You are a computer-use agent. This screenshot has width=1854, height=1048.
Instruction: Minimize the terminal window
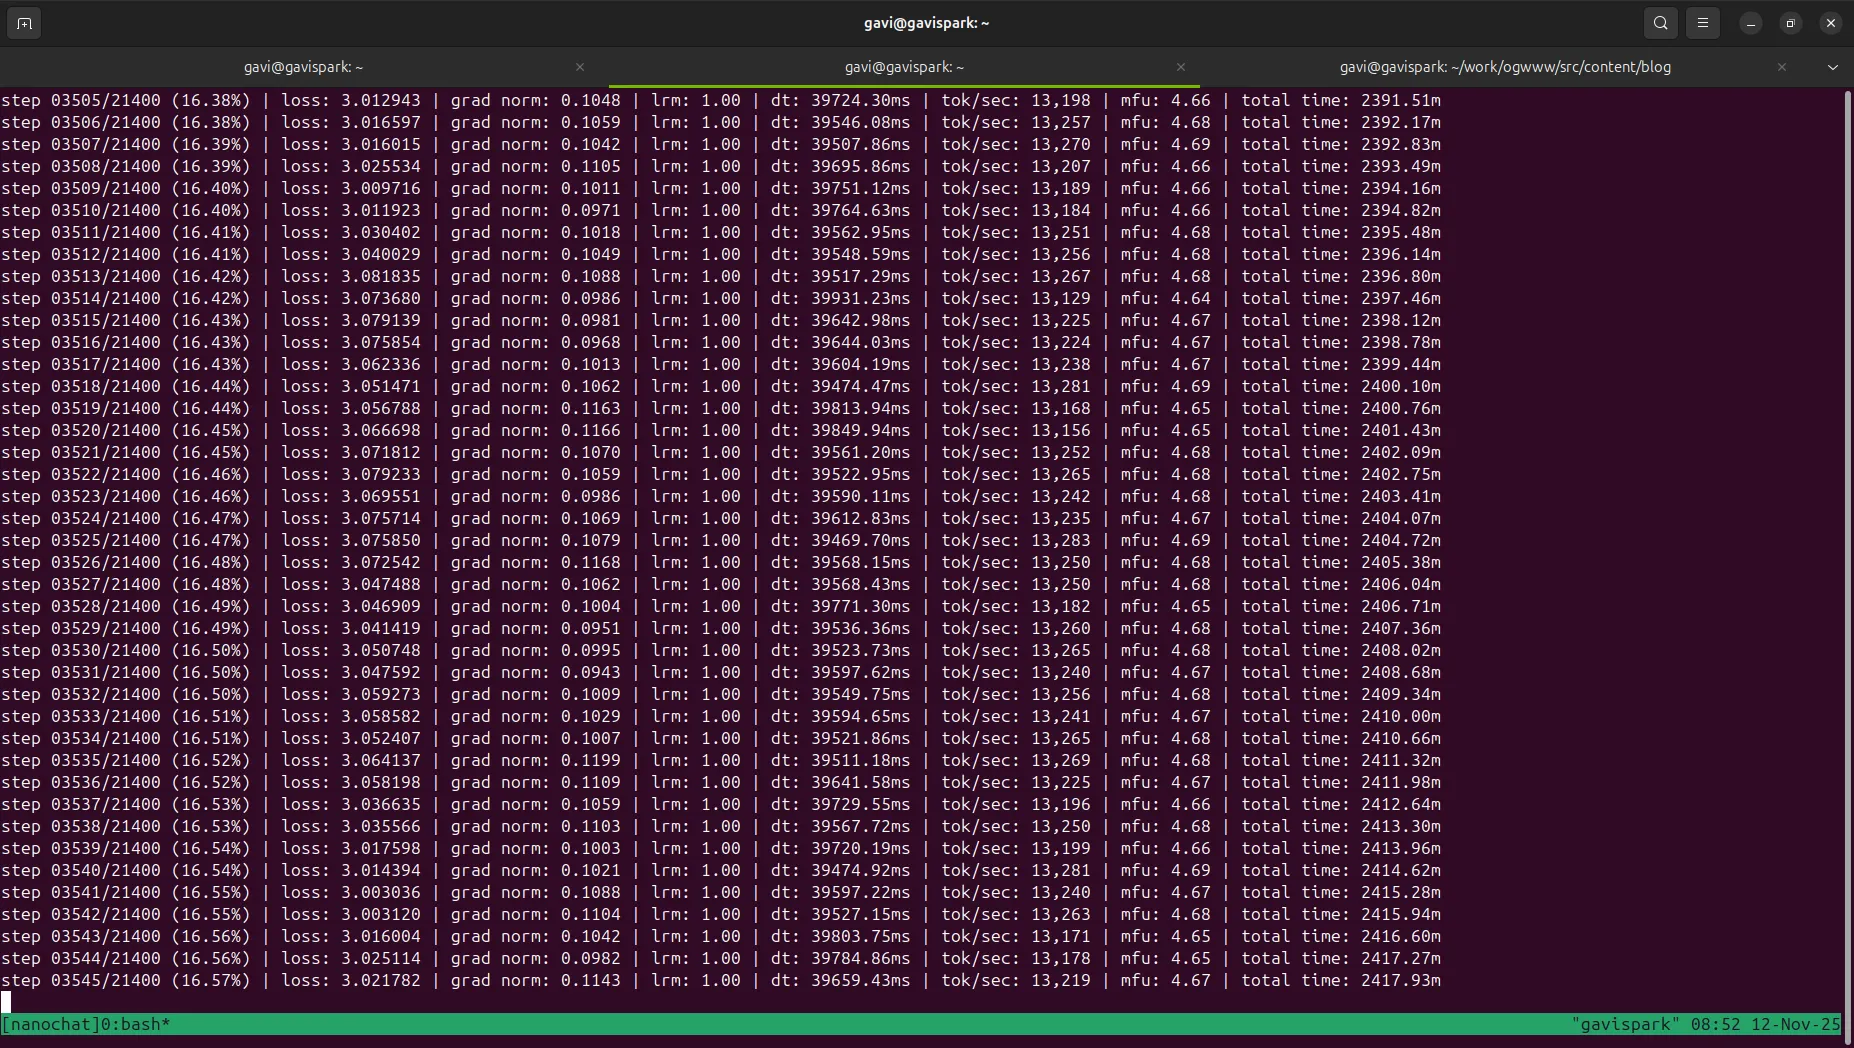(x=1751, y=23)
